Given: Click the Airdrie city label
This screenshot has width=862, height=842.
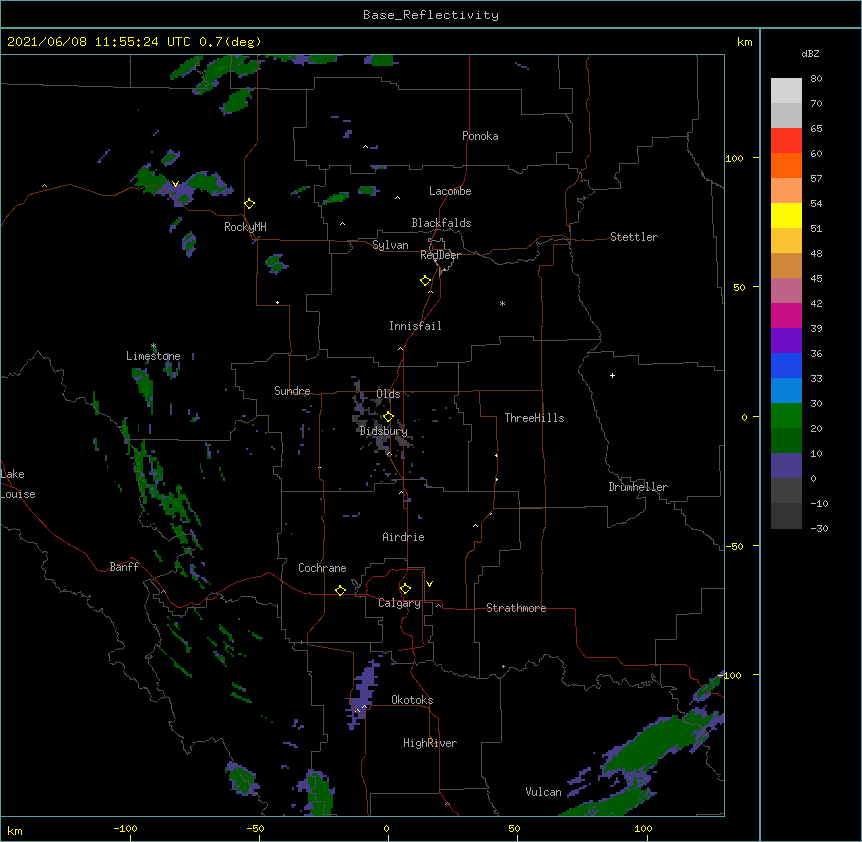Looking at the screenshot, I should tap(403, 537).
